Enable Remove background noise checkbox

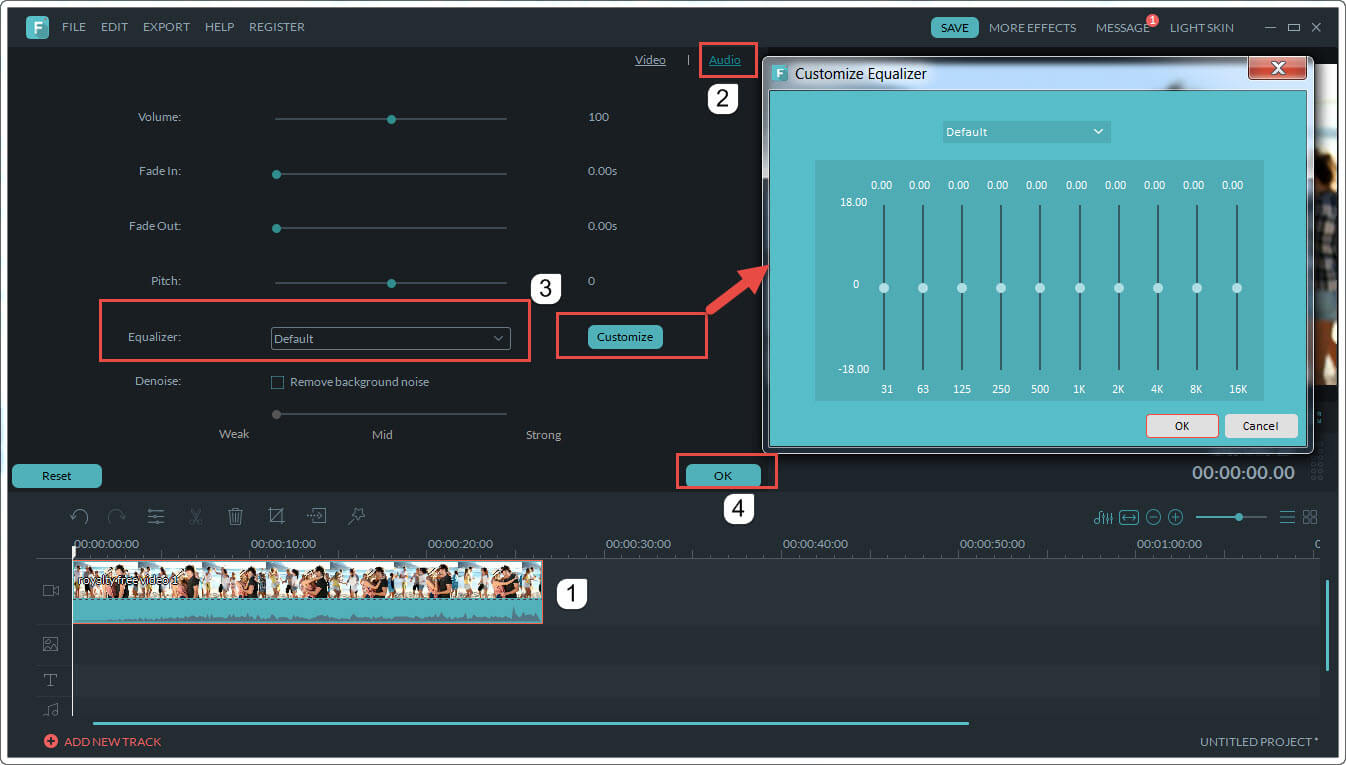pos(278,382)
